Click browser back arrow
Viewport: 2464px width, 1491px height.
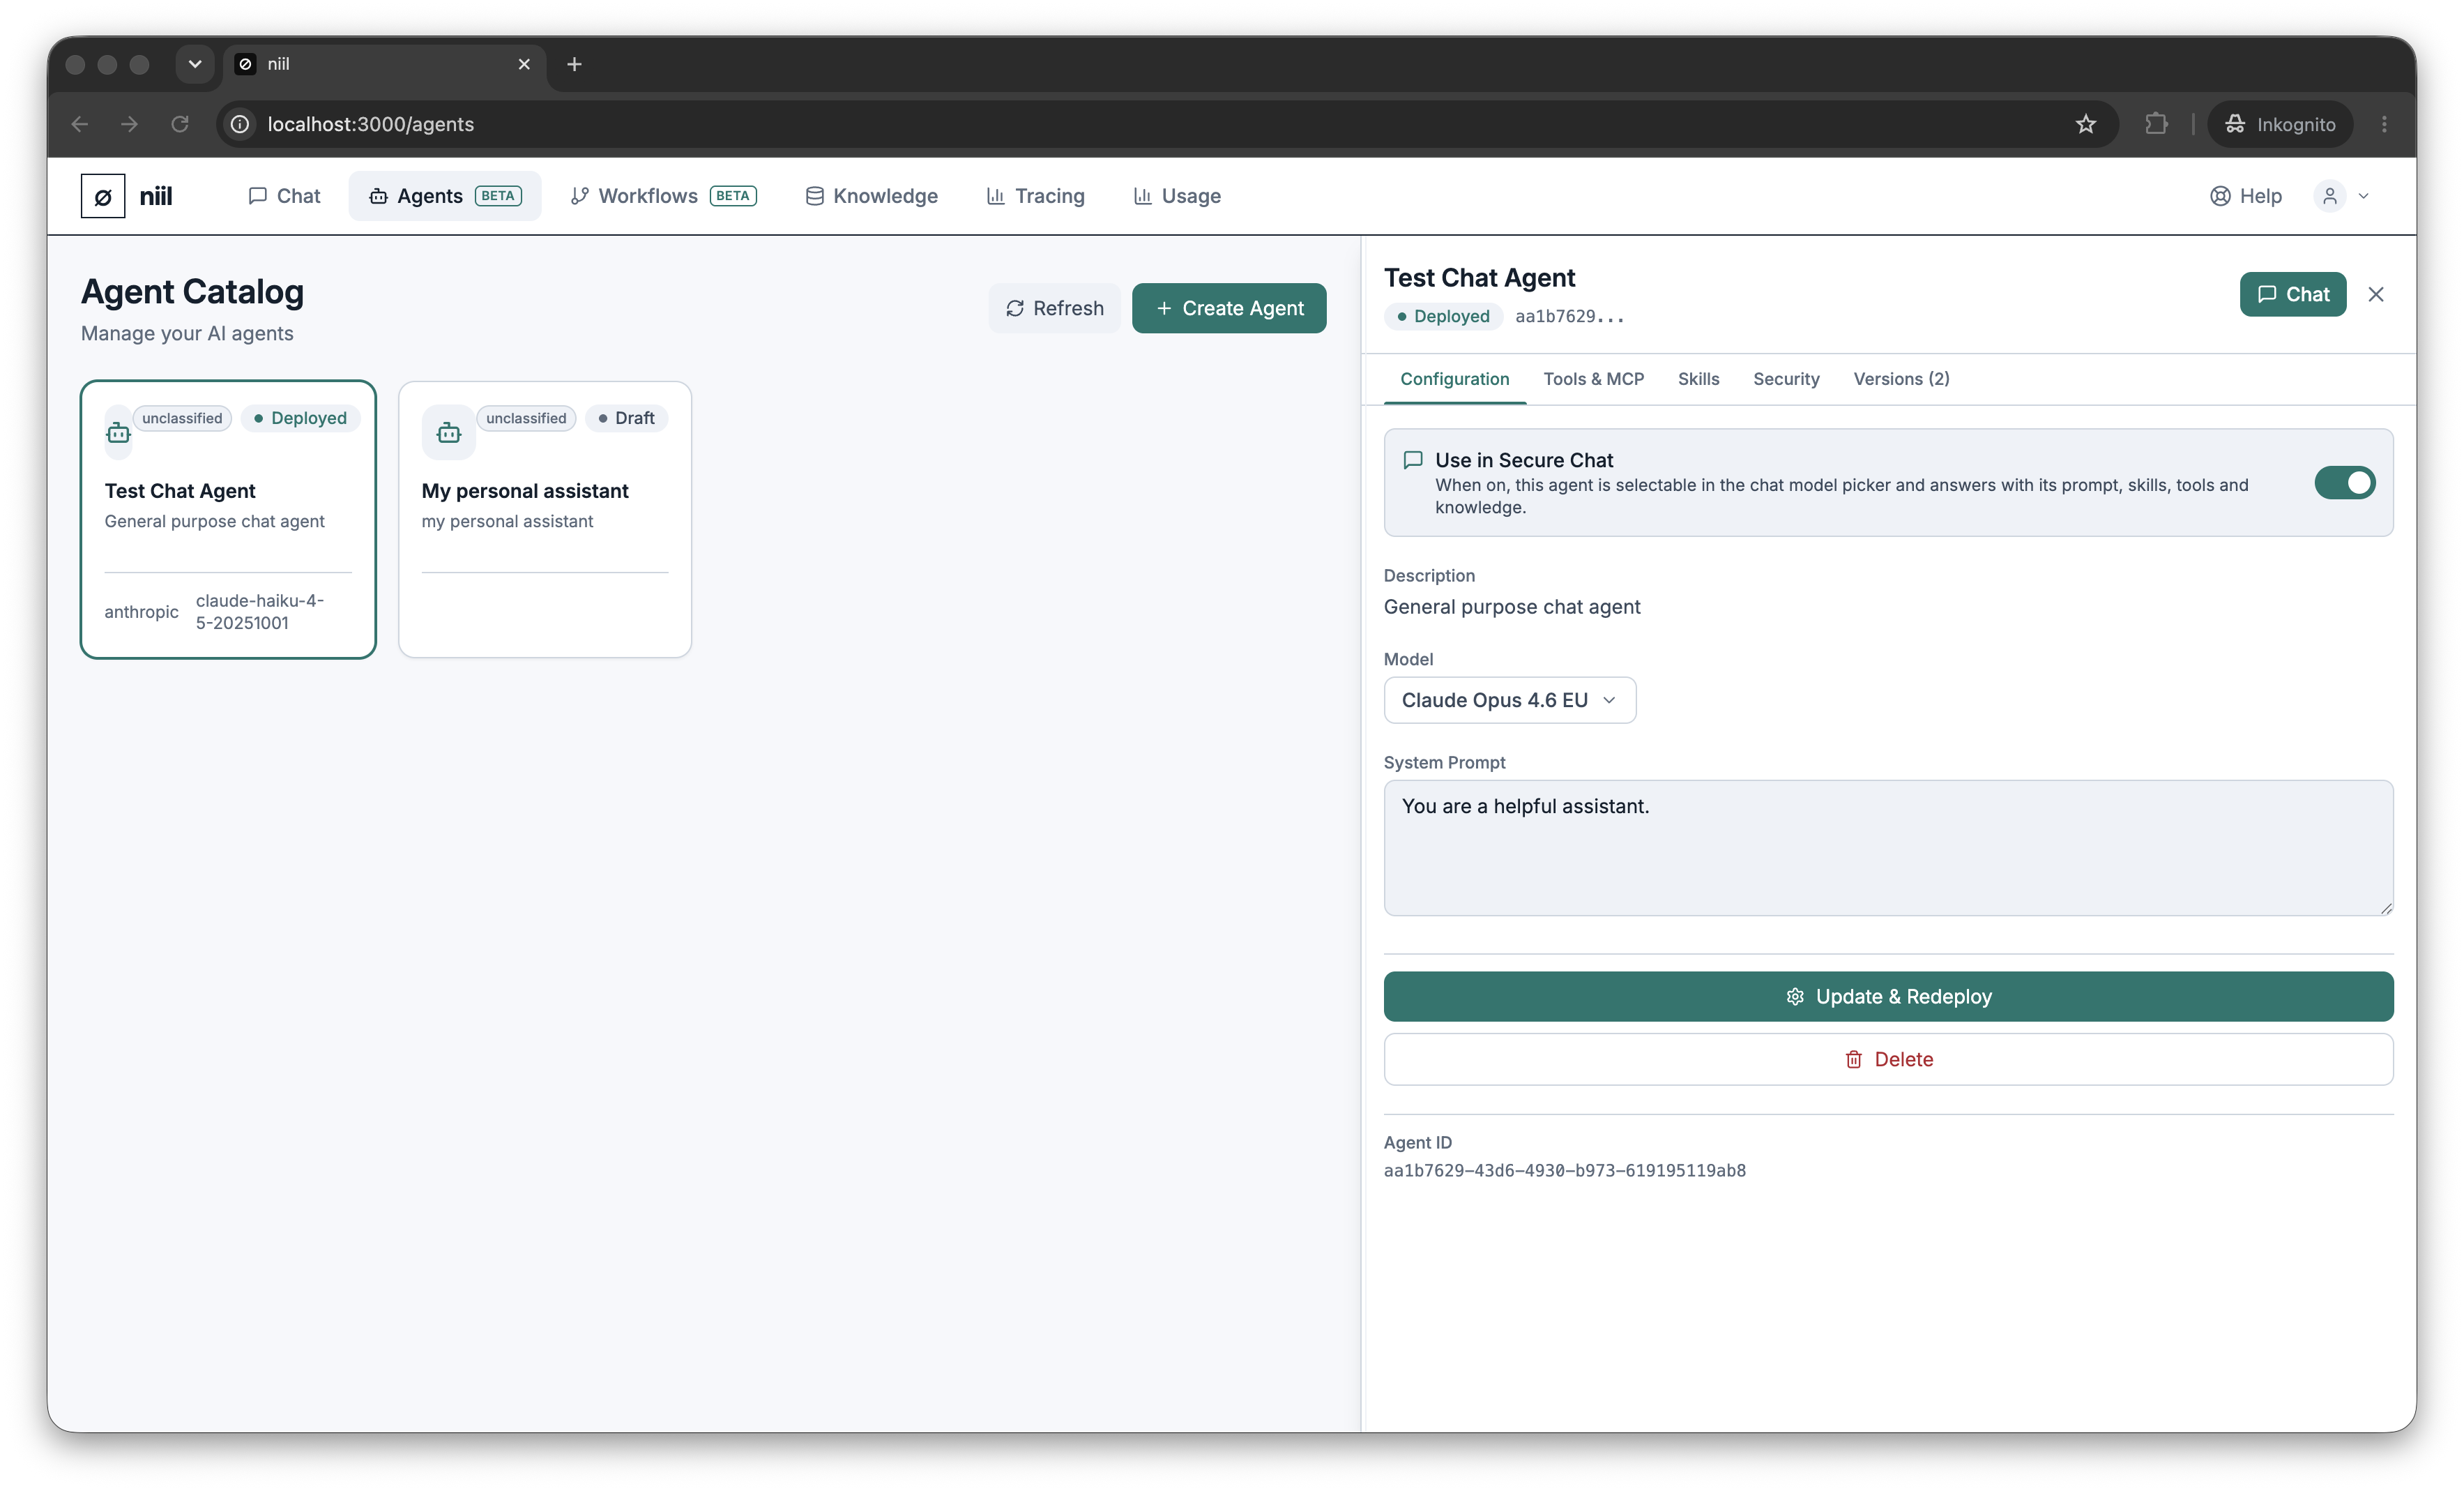tap(80, 124)
